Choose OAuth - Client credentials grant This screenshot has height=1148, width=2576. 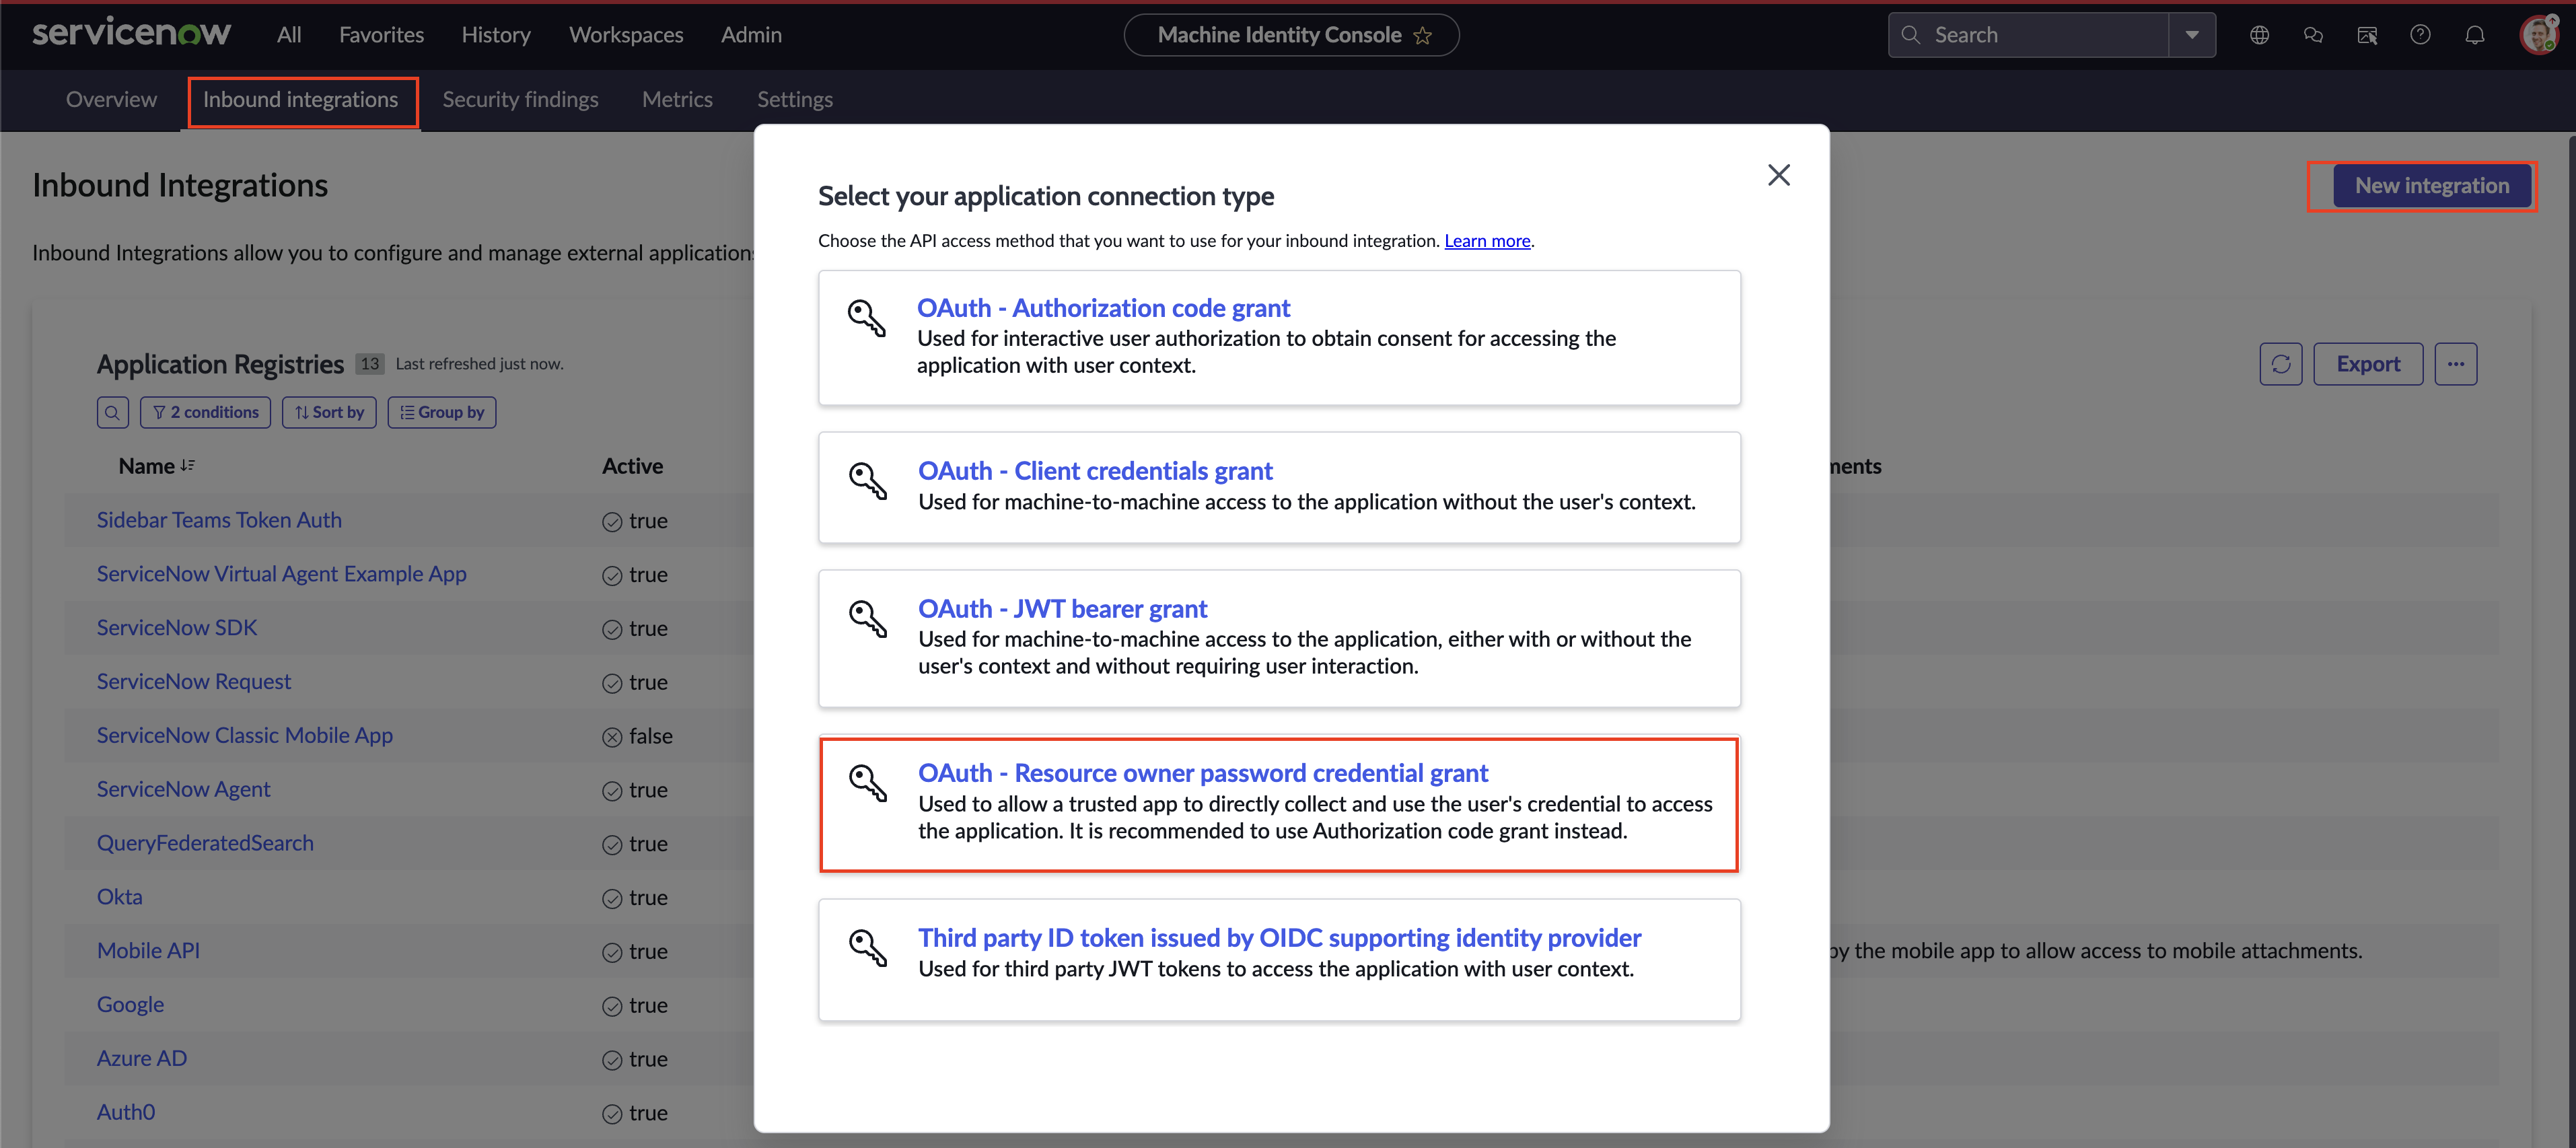pos(1095,471)
